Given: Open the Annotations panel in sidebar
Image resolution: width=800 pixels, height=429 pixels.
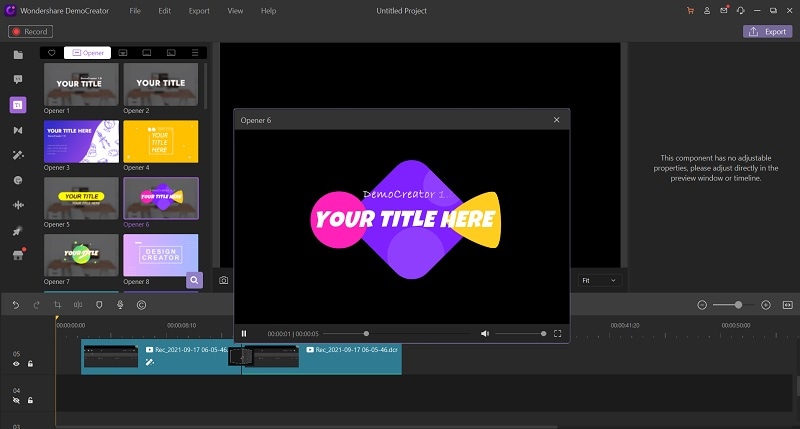Looking at the screenshot, I should 18,79.
